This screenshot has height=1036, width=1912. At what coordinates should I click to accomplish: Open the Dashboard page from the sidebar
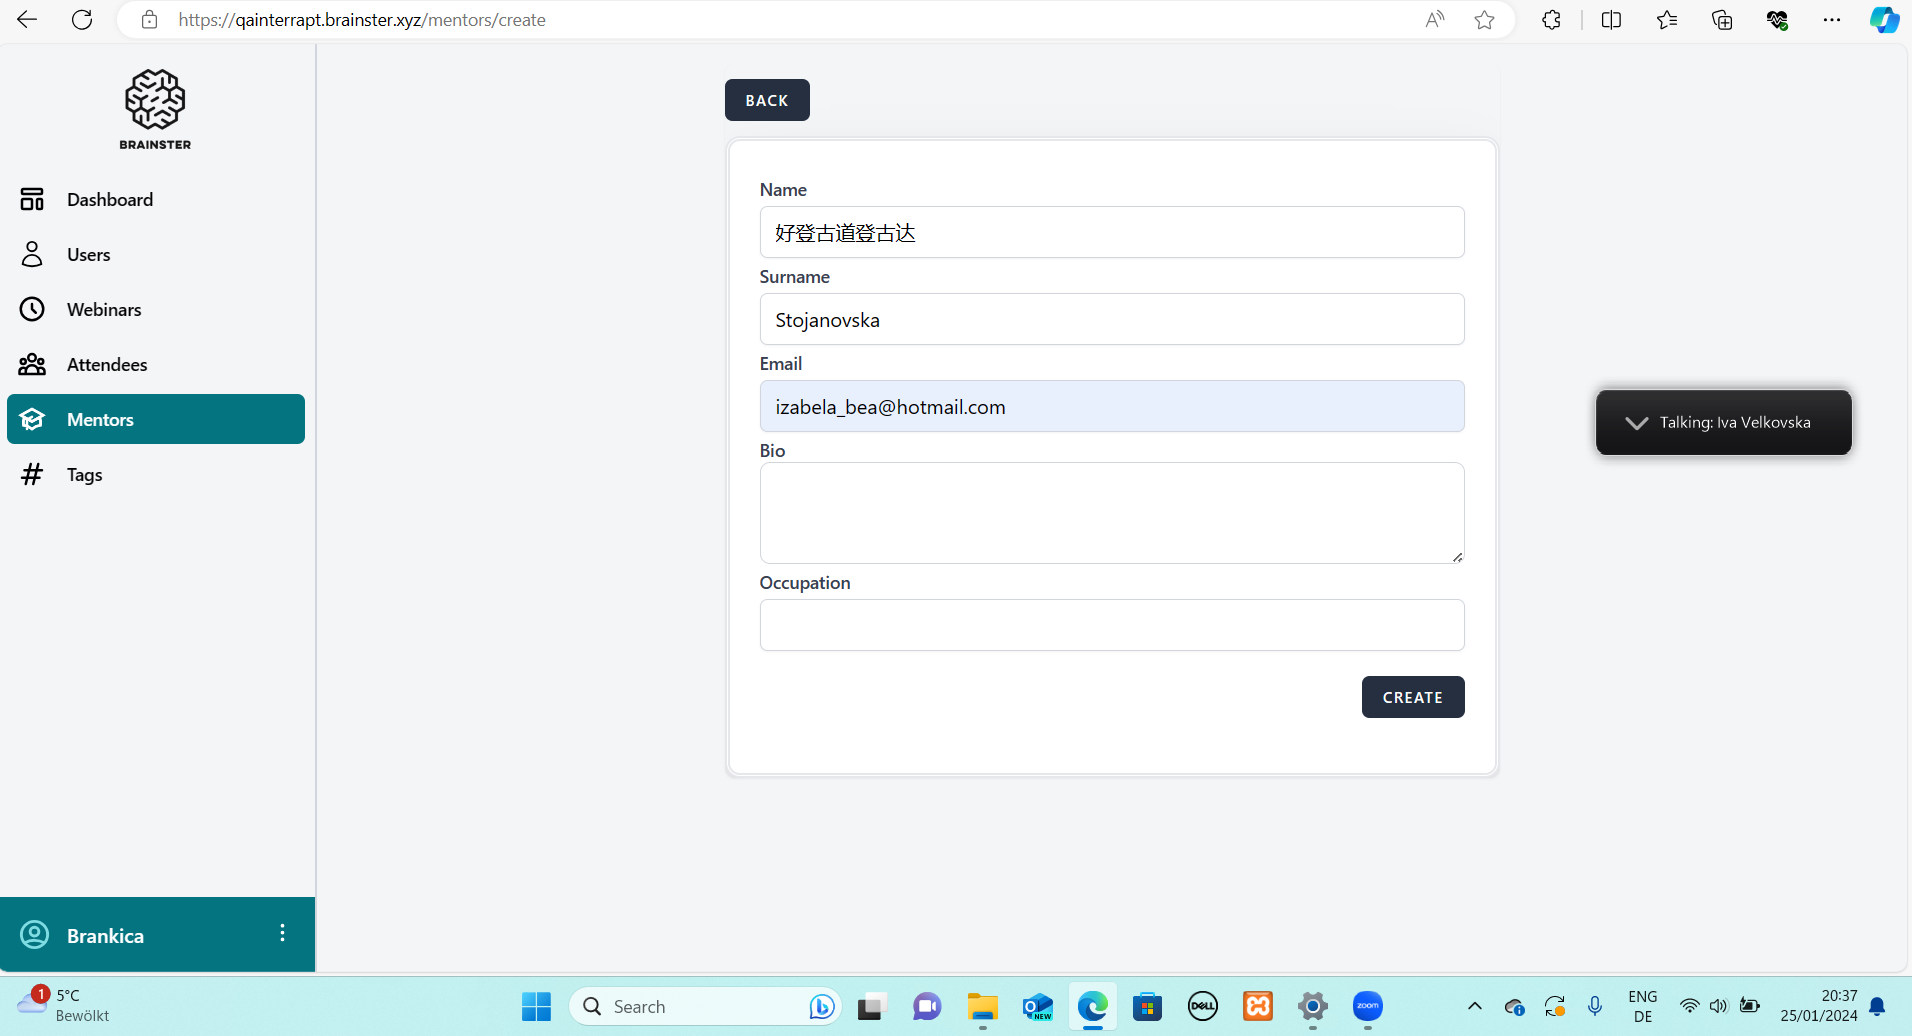point(109,200)
